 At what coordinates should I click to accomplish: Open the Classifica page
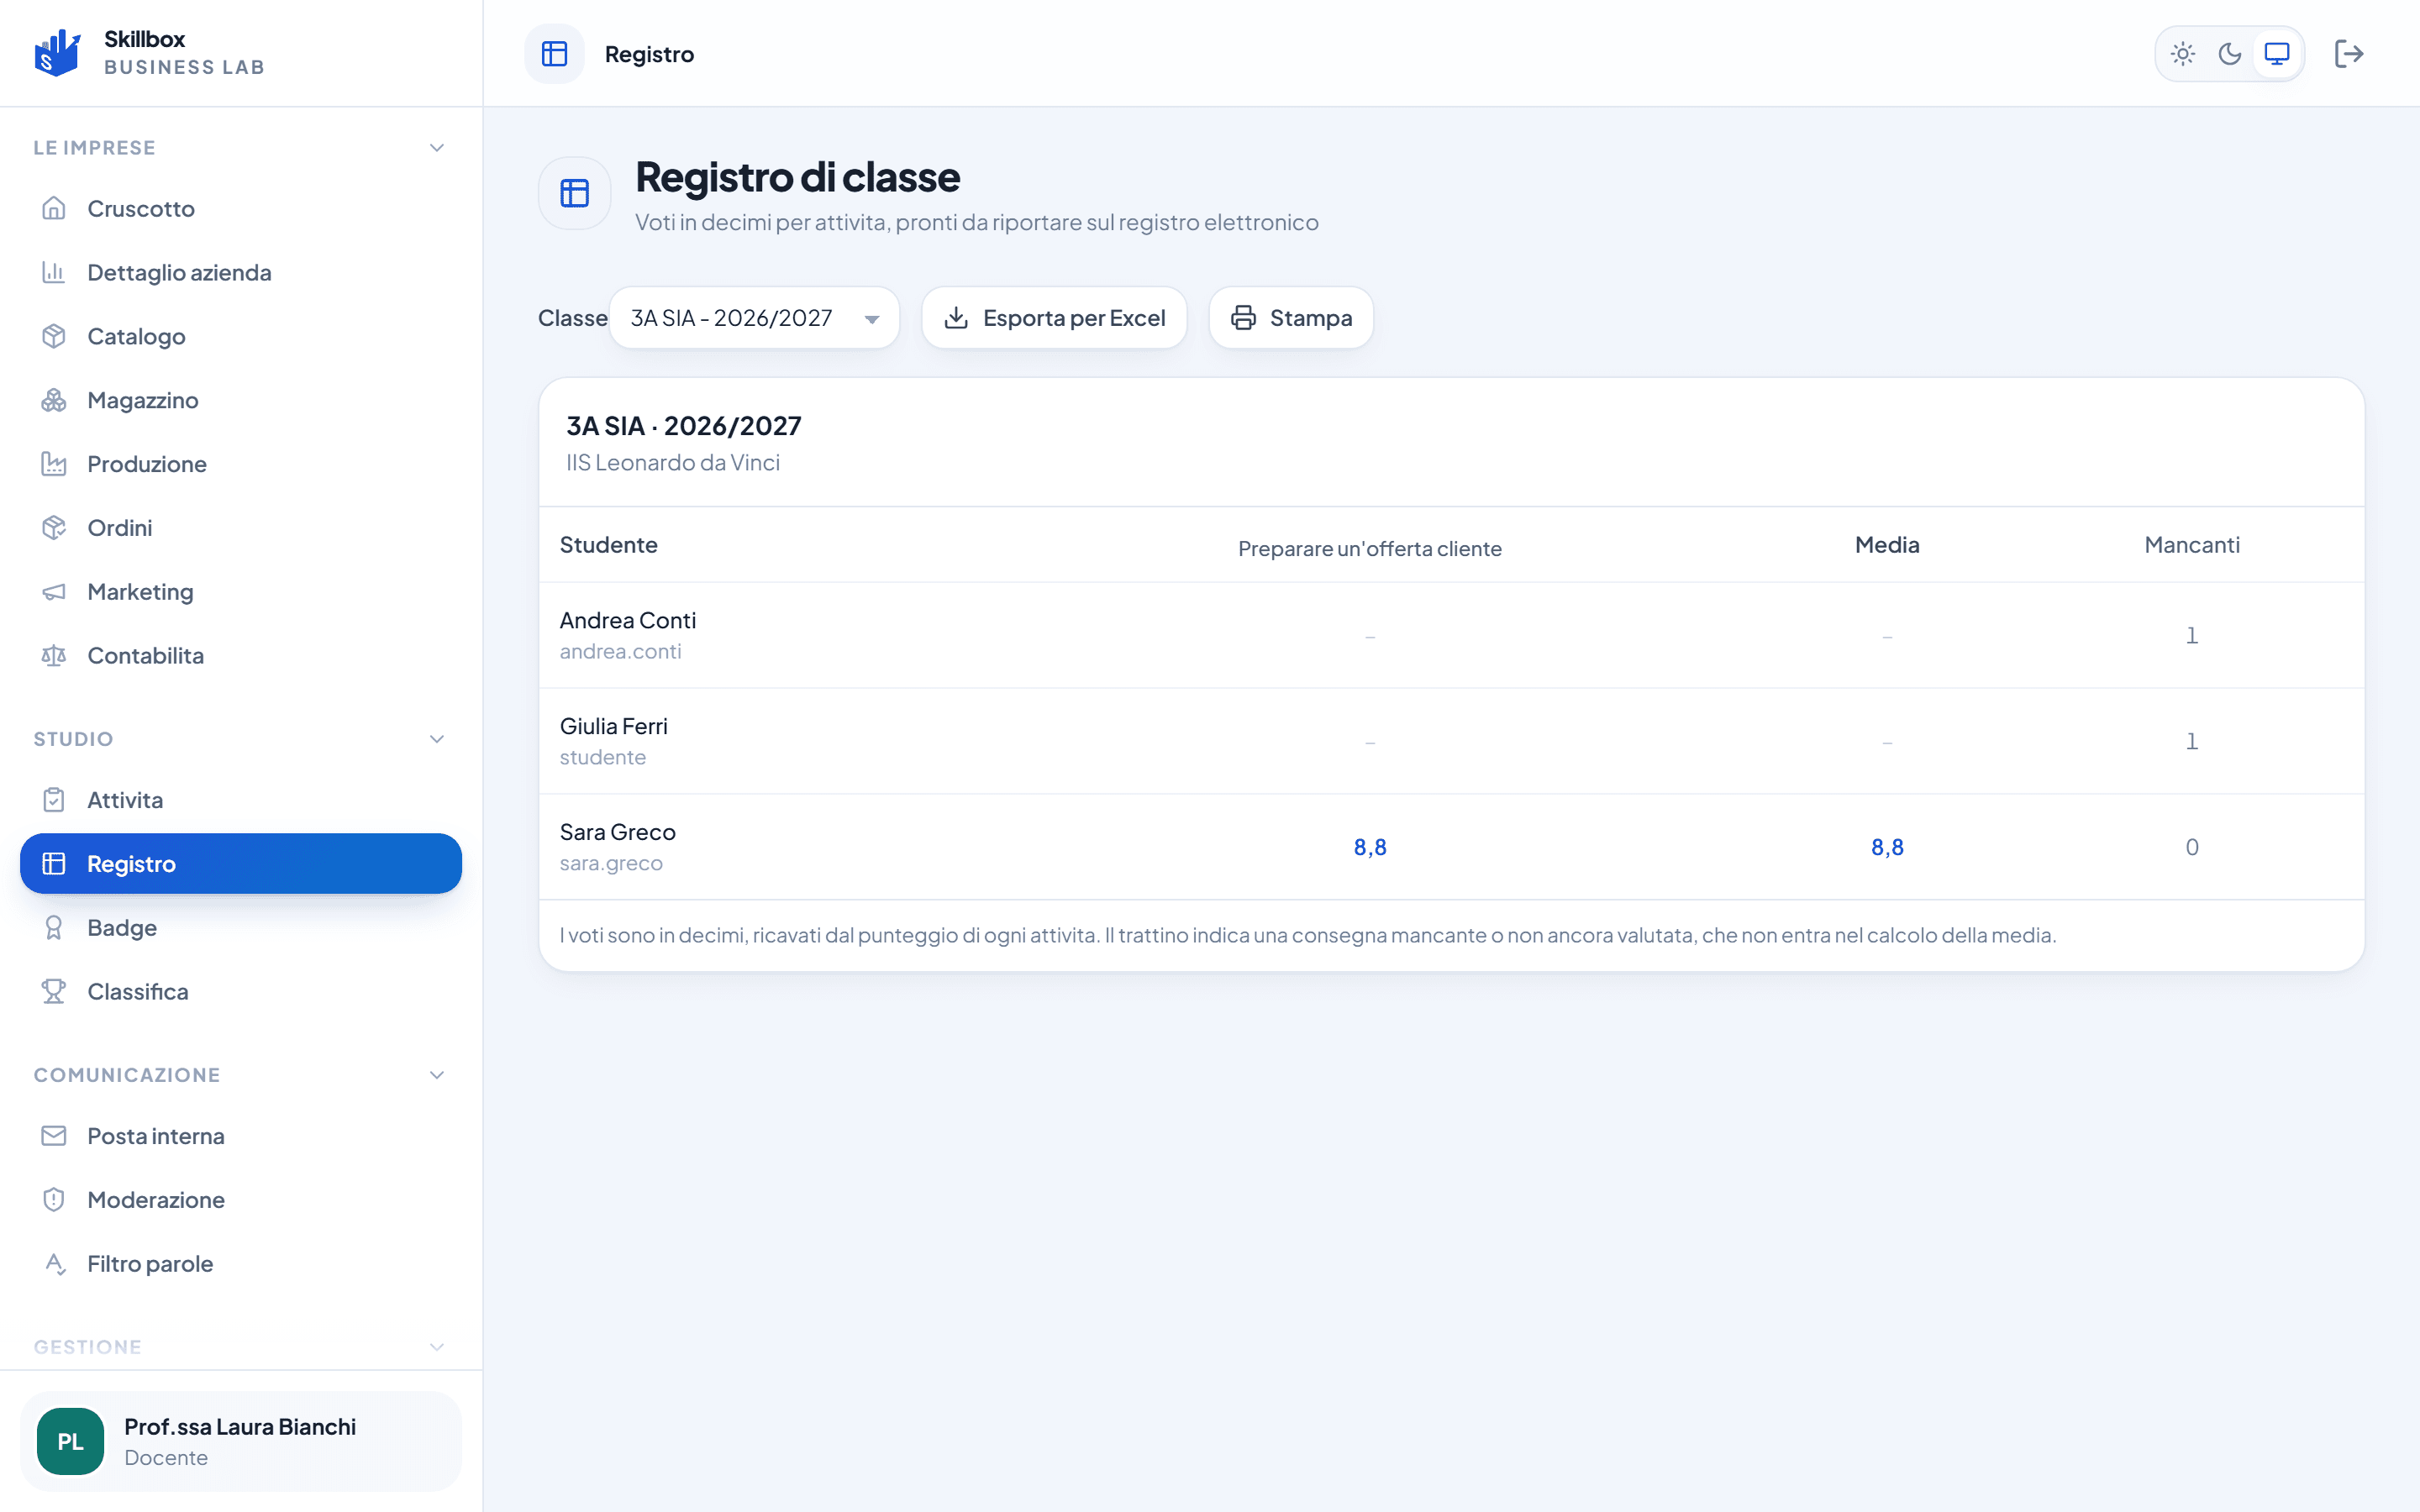(241, 992)
